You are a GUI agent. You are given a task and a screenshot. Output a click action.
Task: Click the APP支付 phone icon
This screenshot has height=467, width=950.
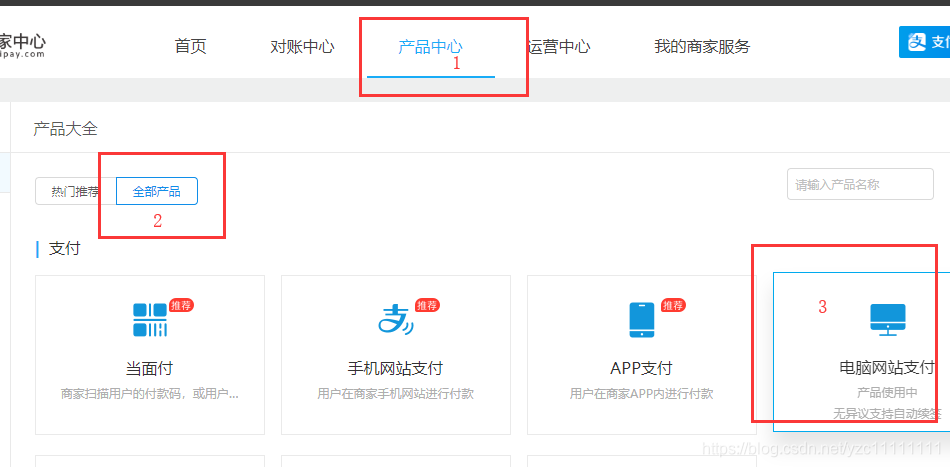pos(642,320)
